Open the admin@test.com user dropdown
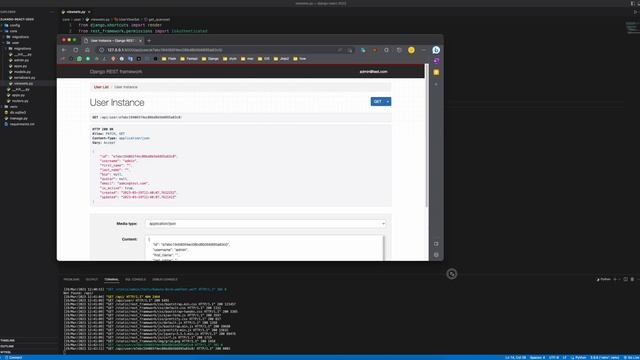 [373, 71]
